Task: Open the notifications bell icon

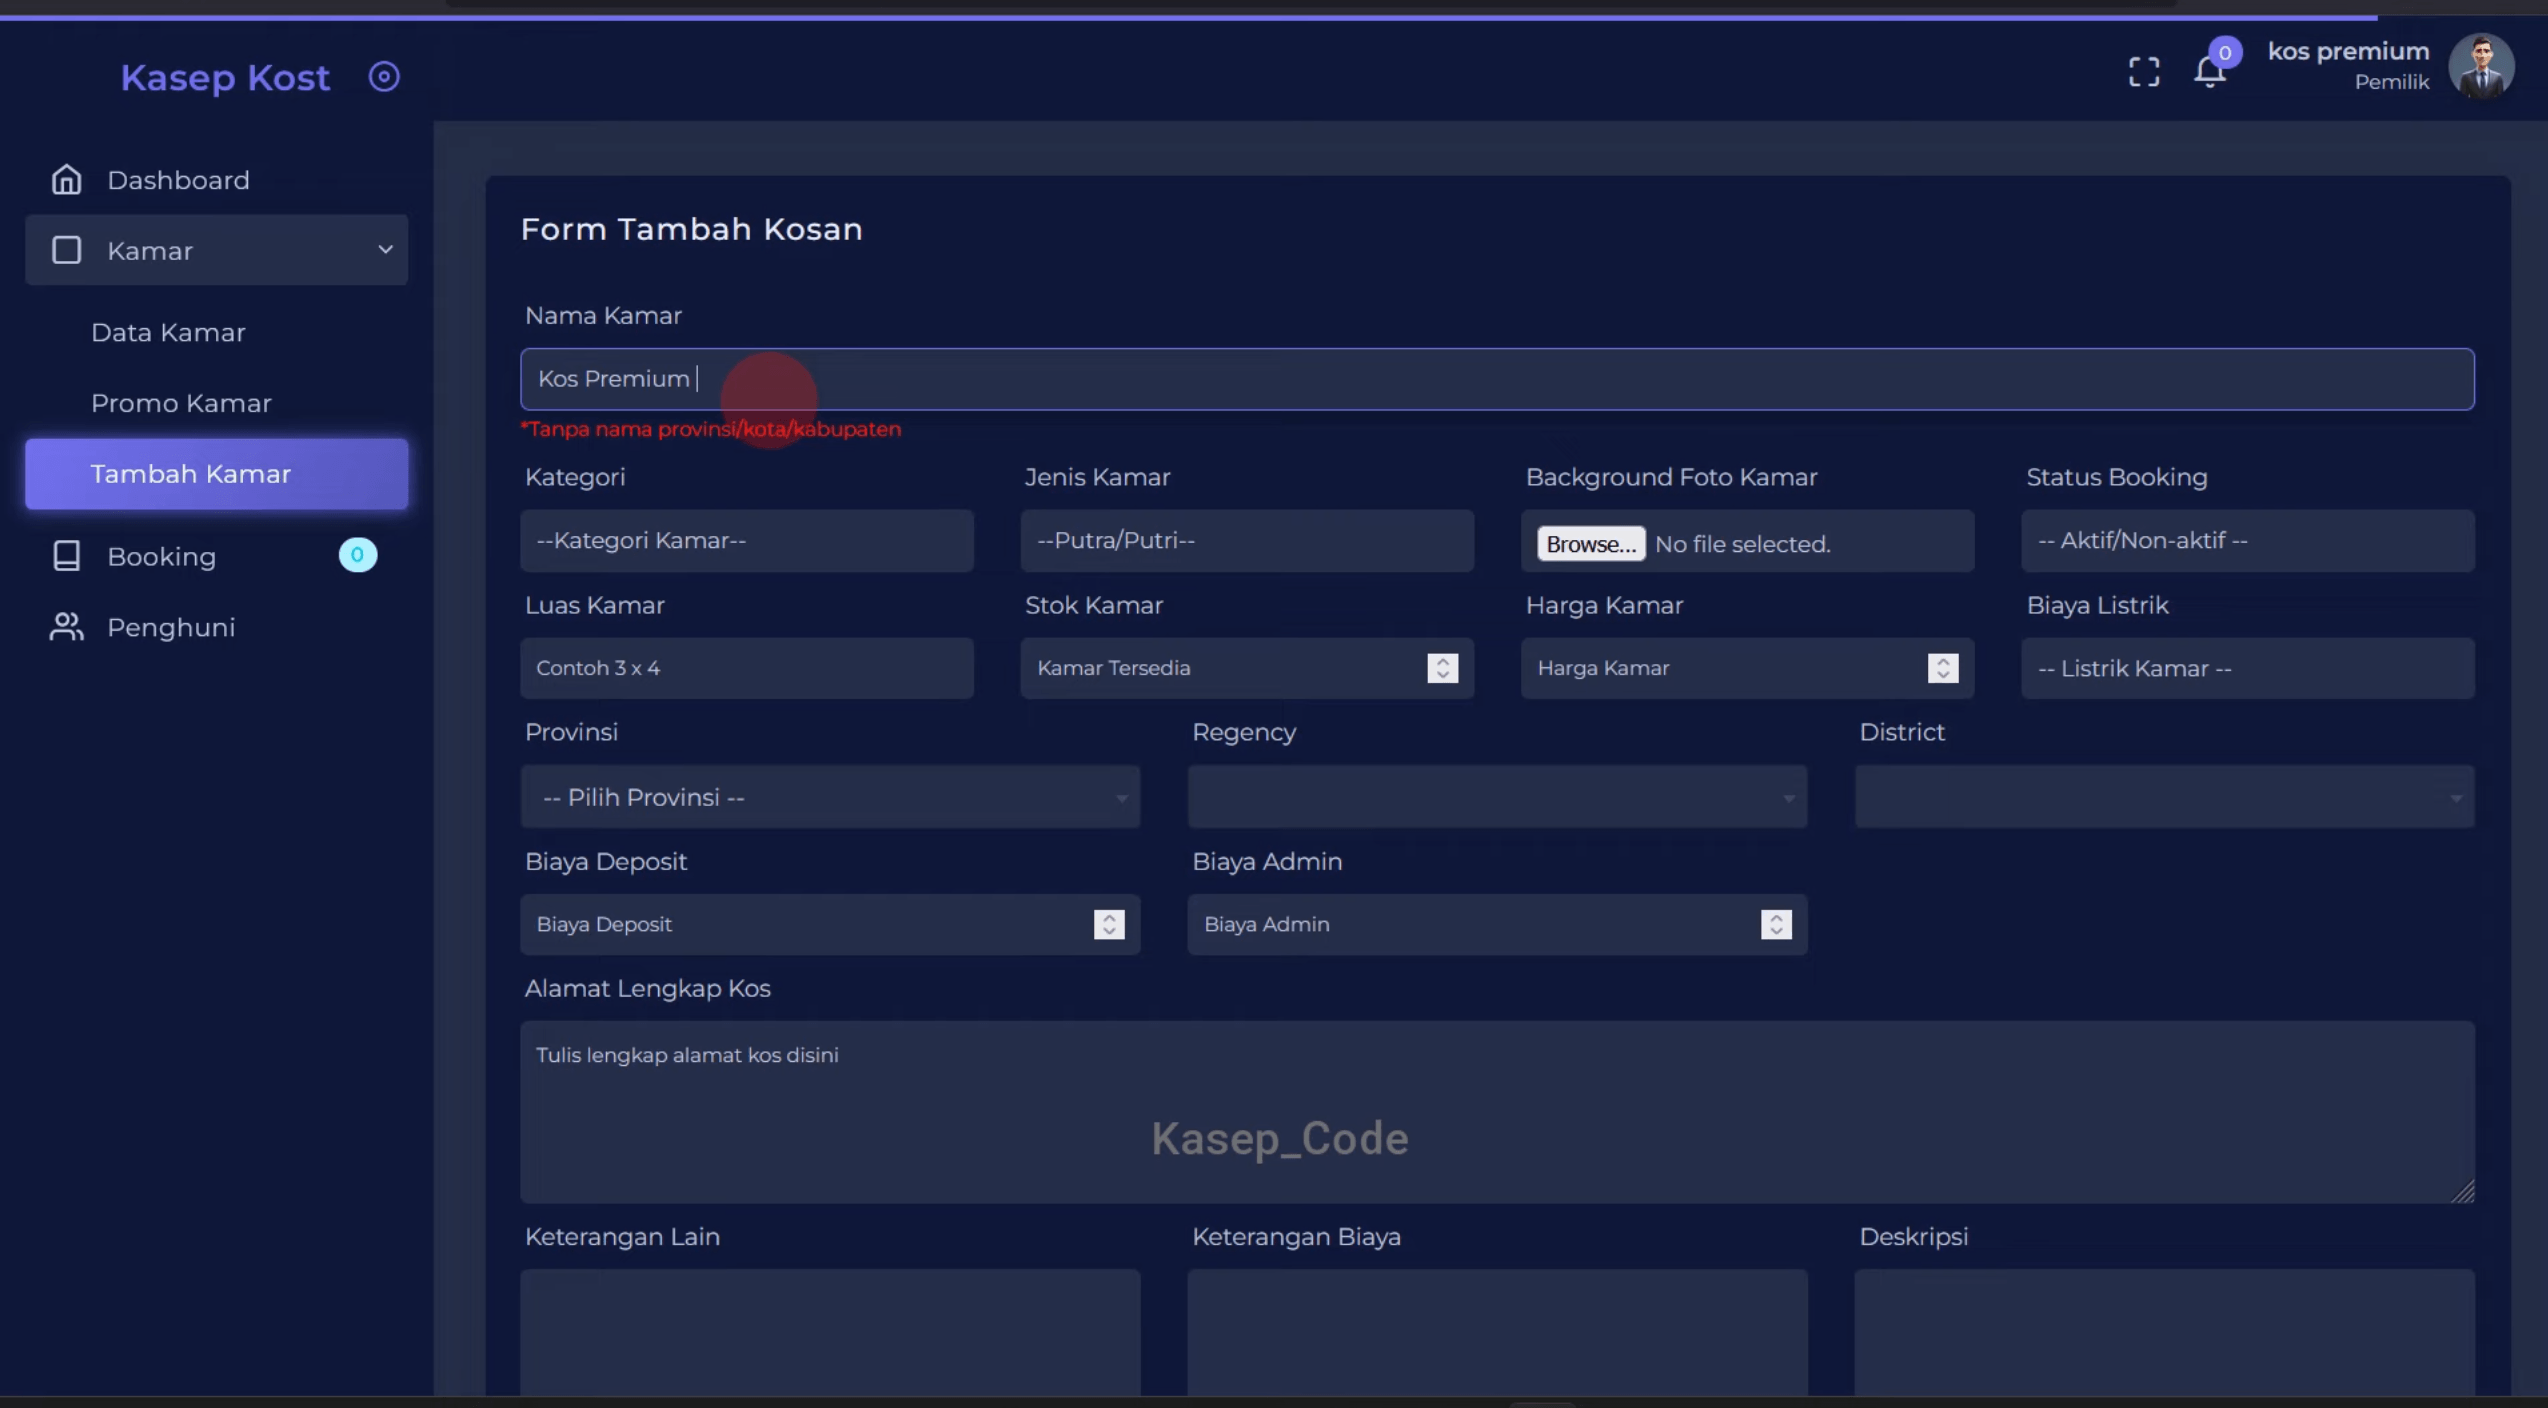Action: coord(2210,72)
